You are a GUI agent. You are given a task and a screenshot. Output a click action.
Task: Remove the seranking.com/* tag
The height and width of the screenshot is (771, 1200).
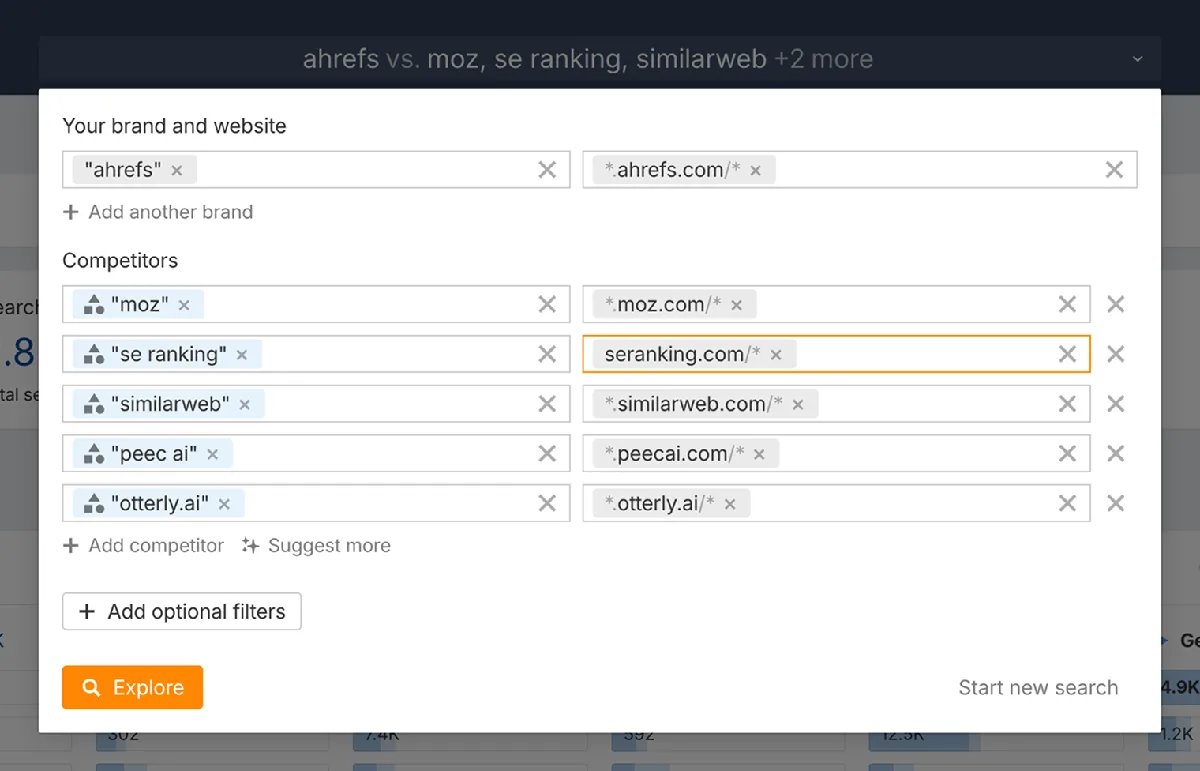(x=776, y=355)
